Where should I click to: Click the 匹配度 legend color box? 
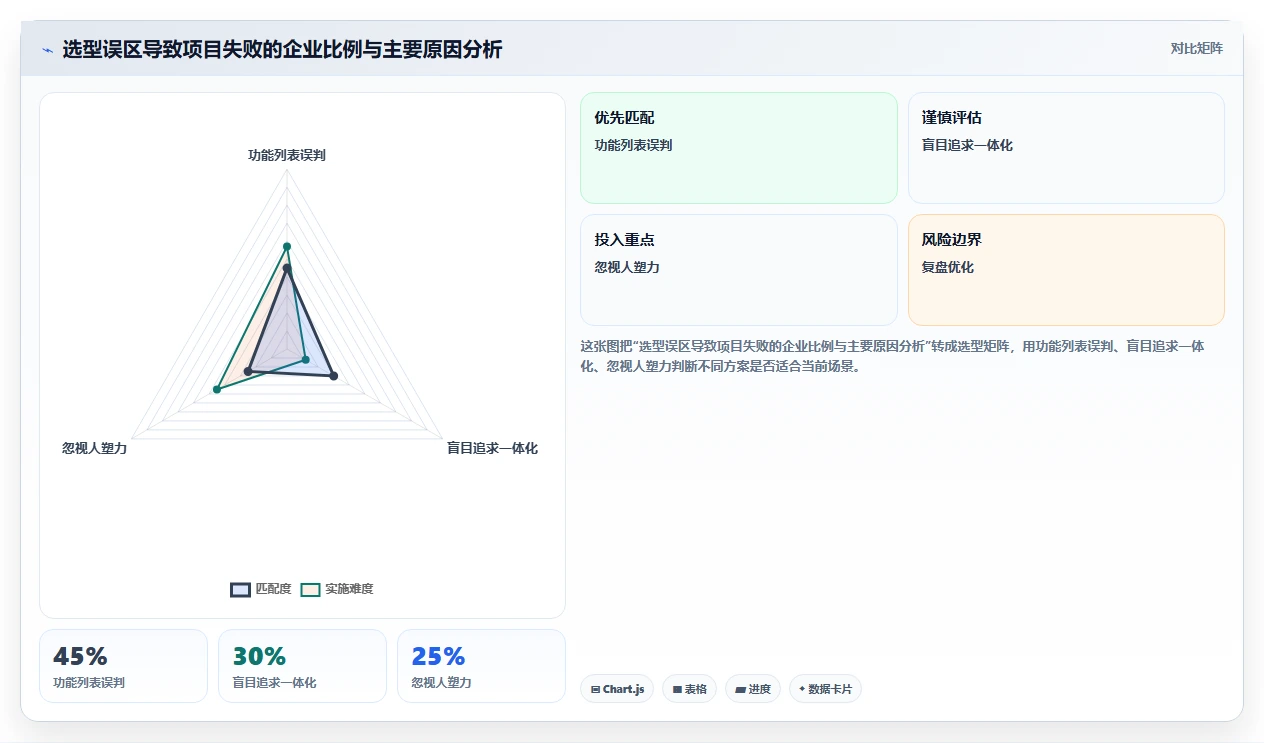coord(240,589)
